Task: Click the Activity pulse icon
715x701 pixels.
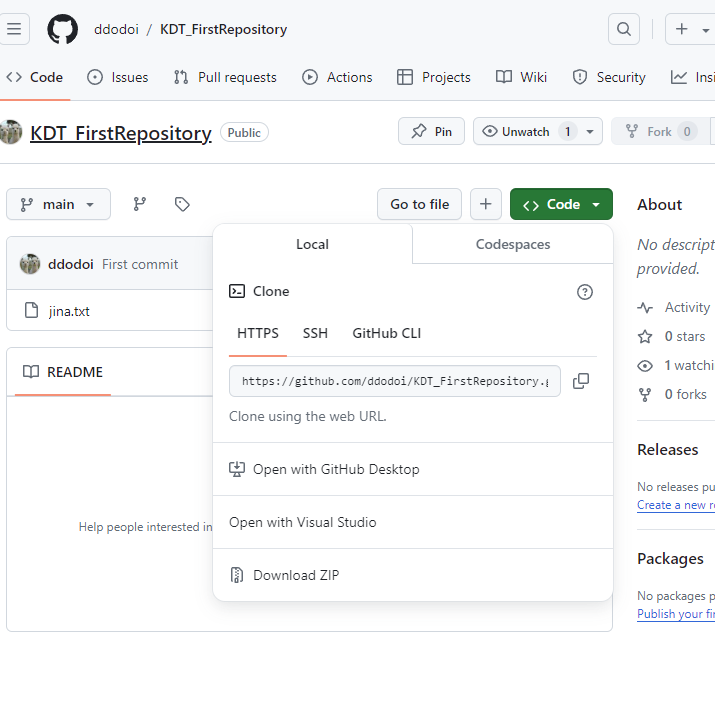Action: coord(645,308)
